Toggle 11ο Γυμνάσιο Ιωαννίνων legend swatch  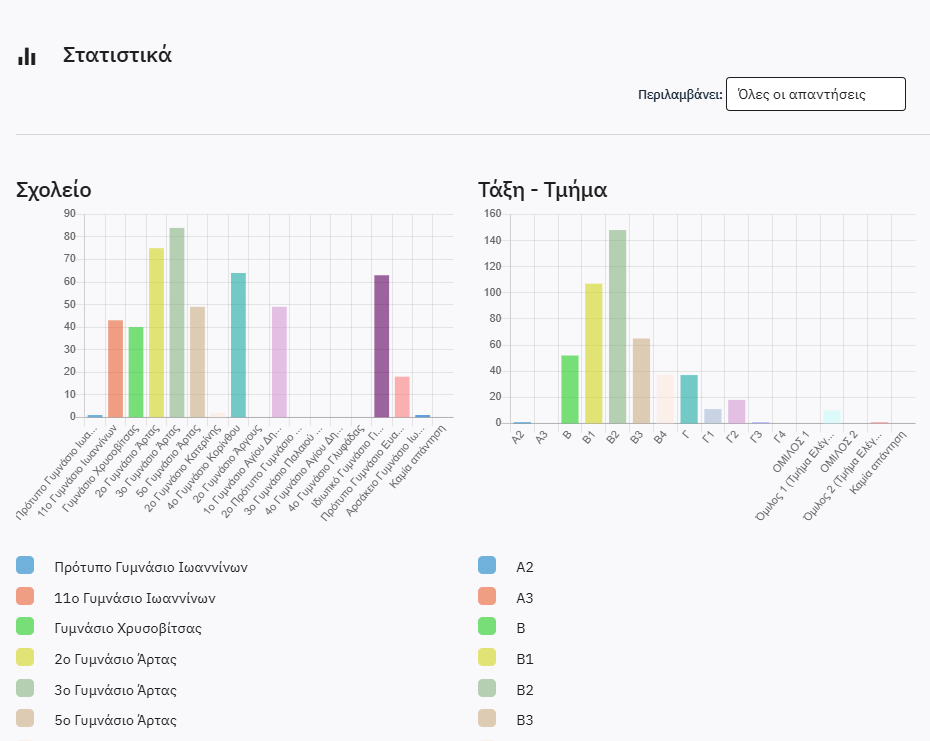pos(25,596)
